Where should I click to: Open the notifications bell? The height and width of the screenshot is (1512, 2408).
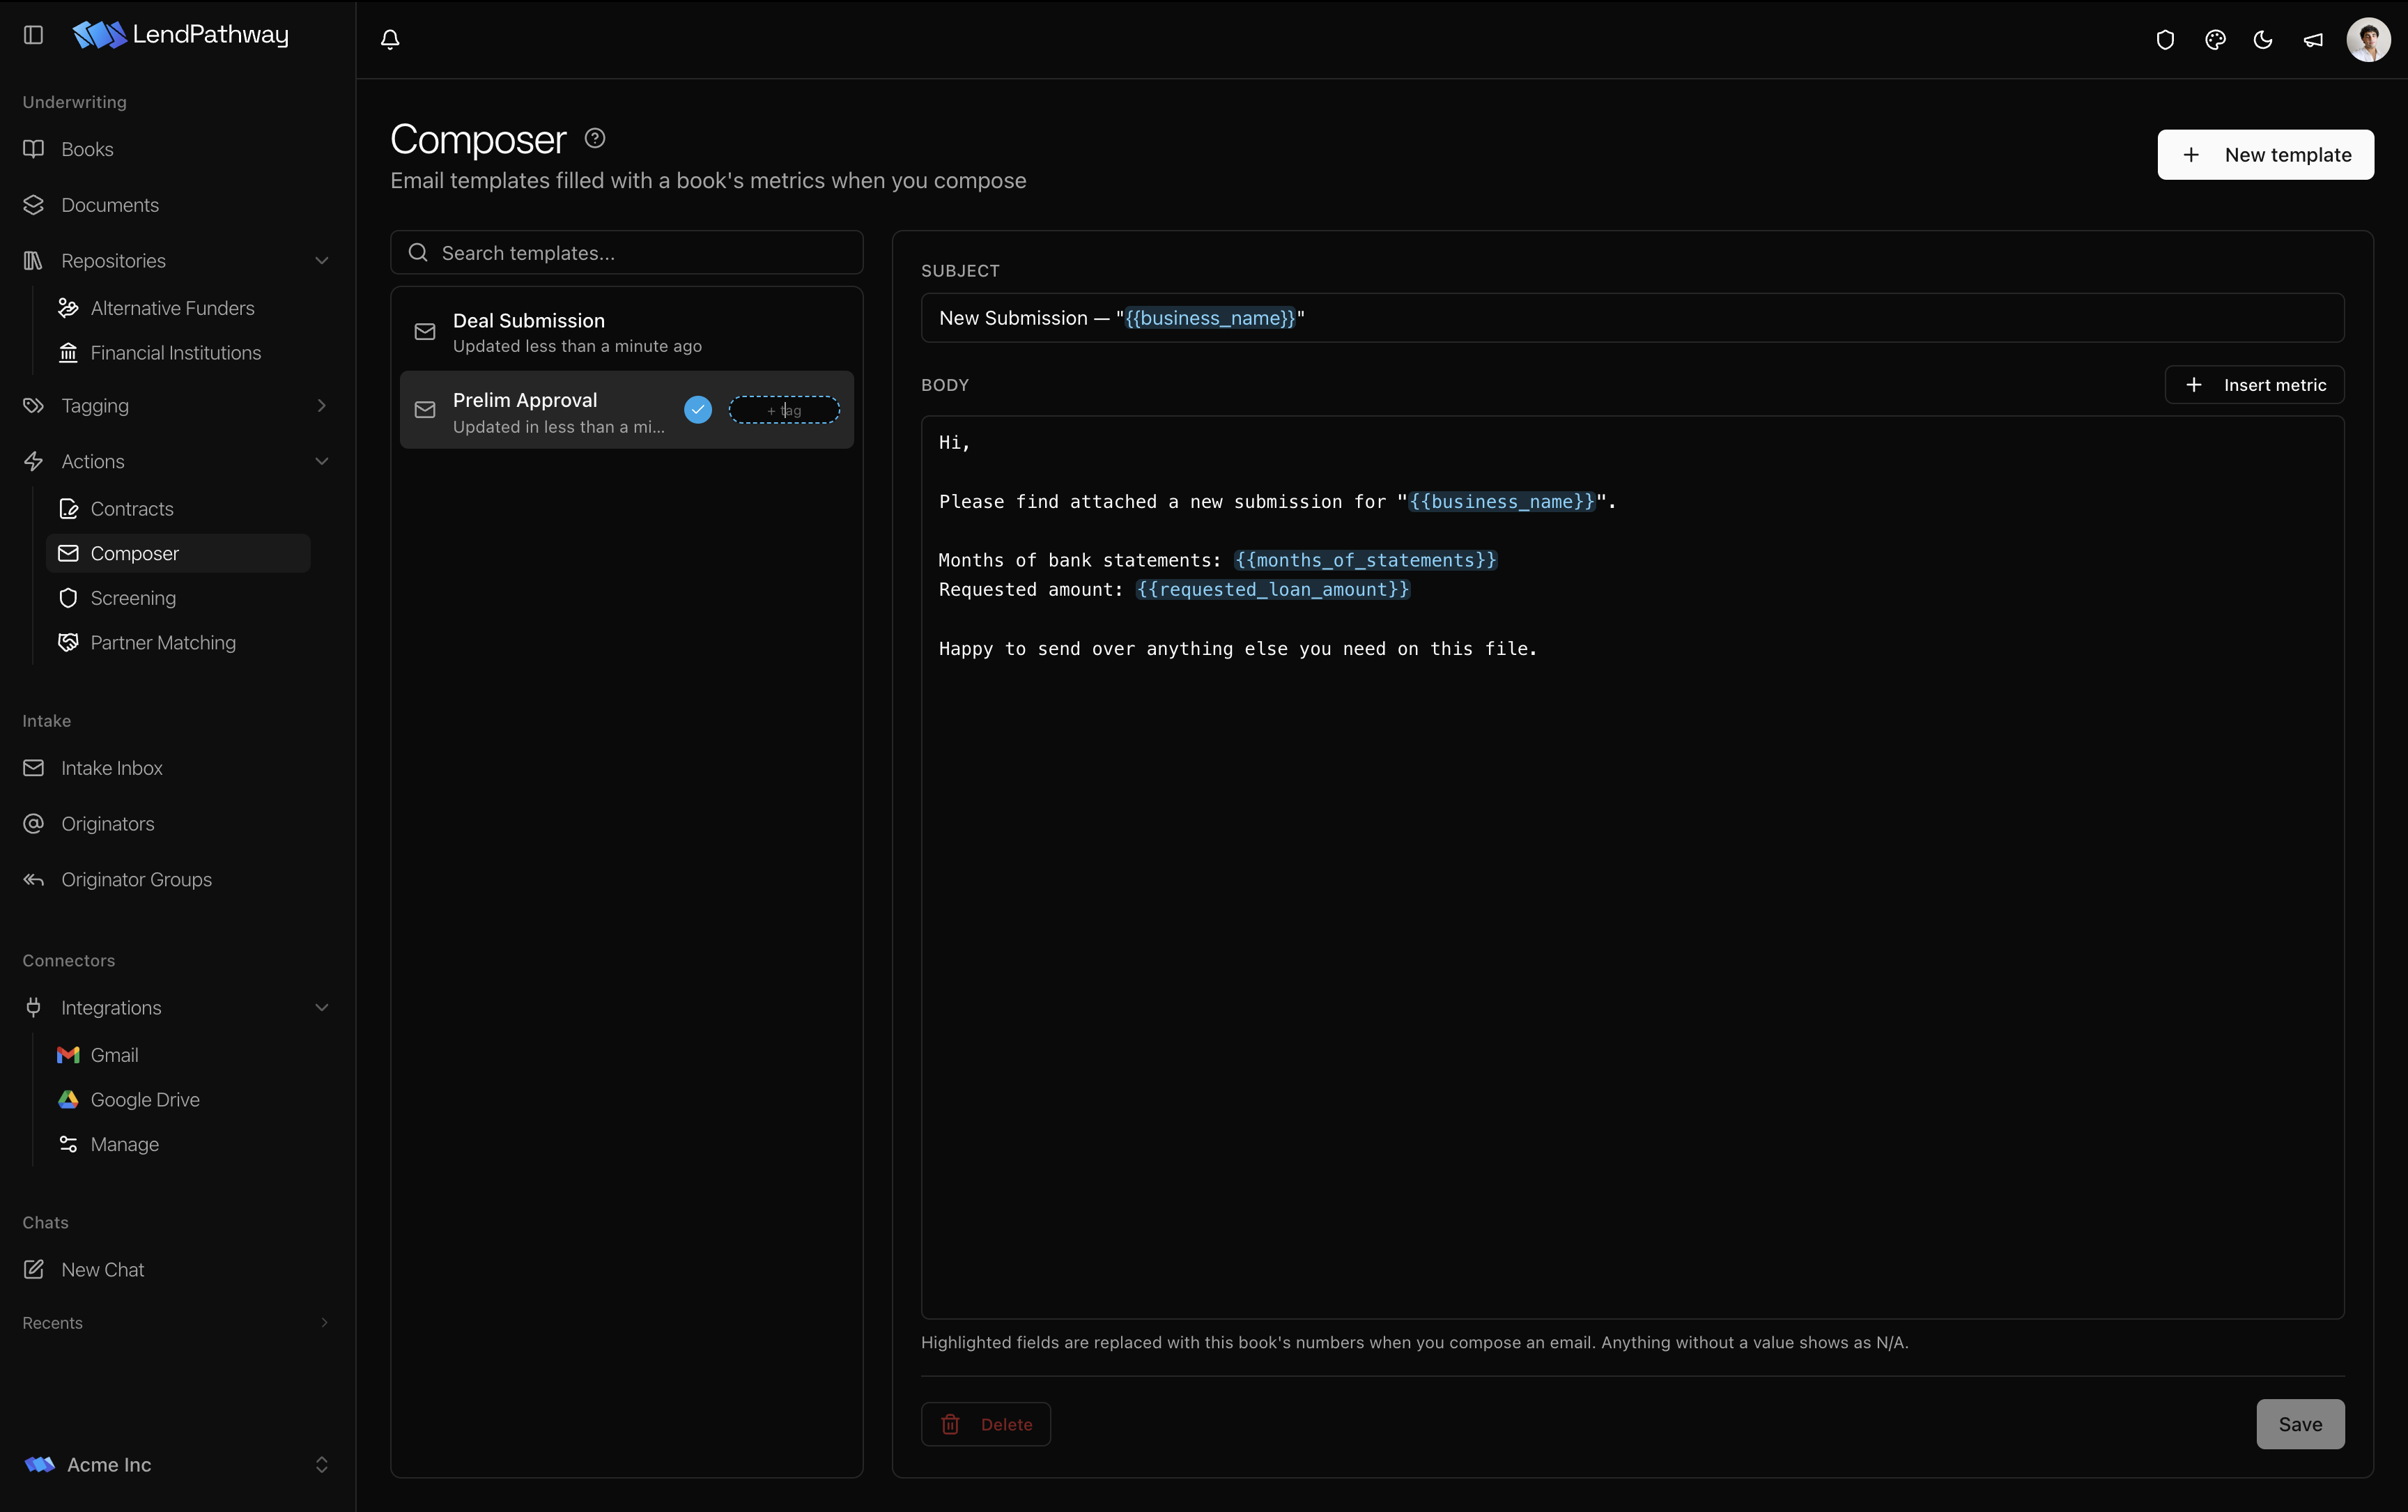pyautogui.click(x=390, y=39)
